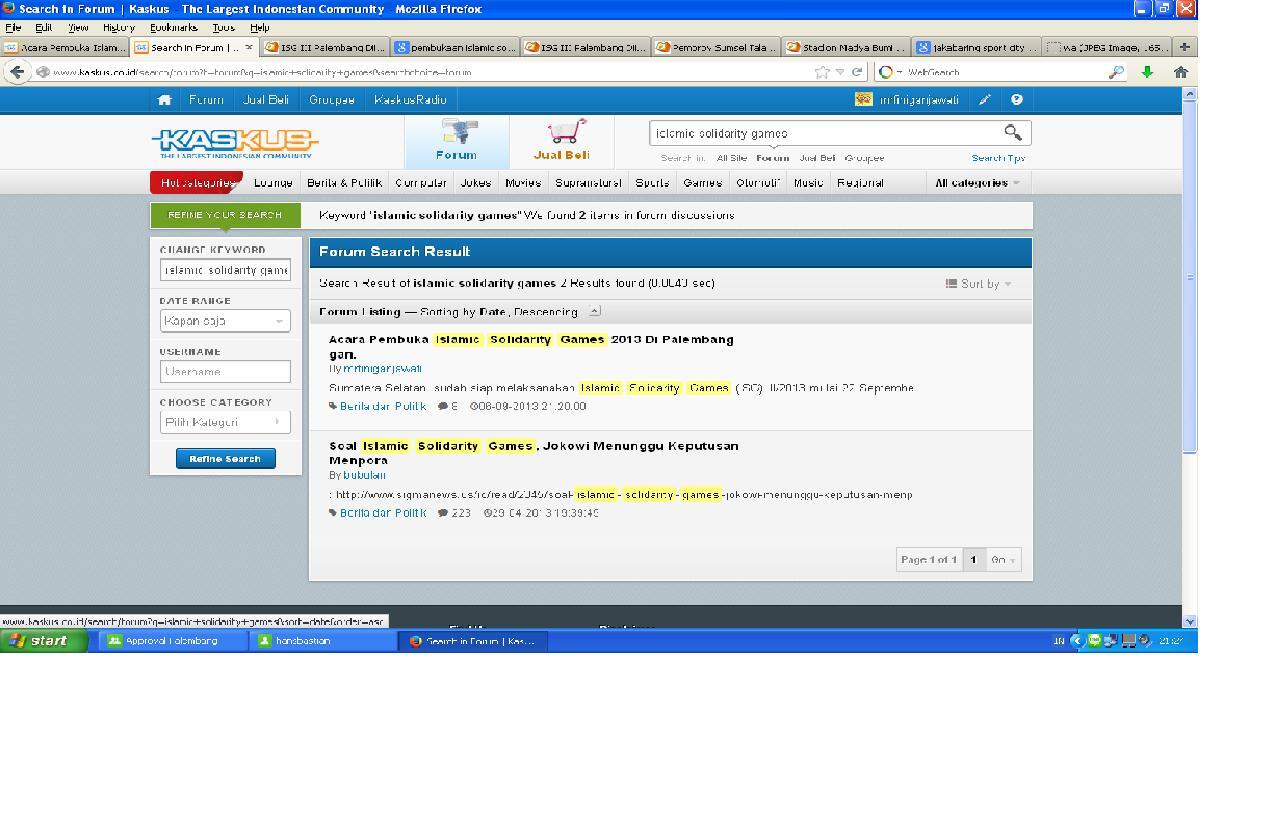Go to Firefox home page icon
Screen dimensions: 1280x832
tap(1181, 72)
